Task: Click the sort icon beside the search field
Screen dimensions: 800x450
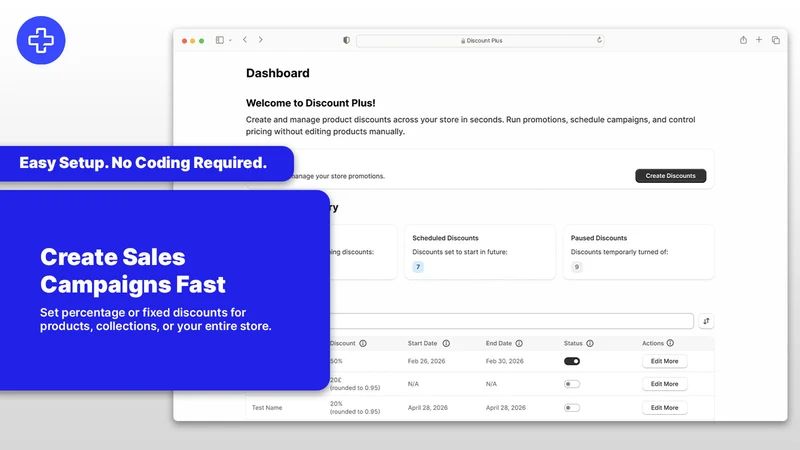Action: click(x=706, y=321)
